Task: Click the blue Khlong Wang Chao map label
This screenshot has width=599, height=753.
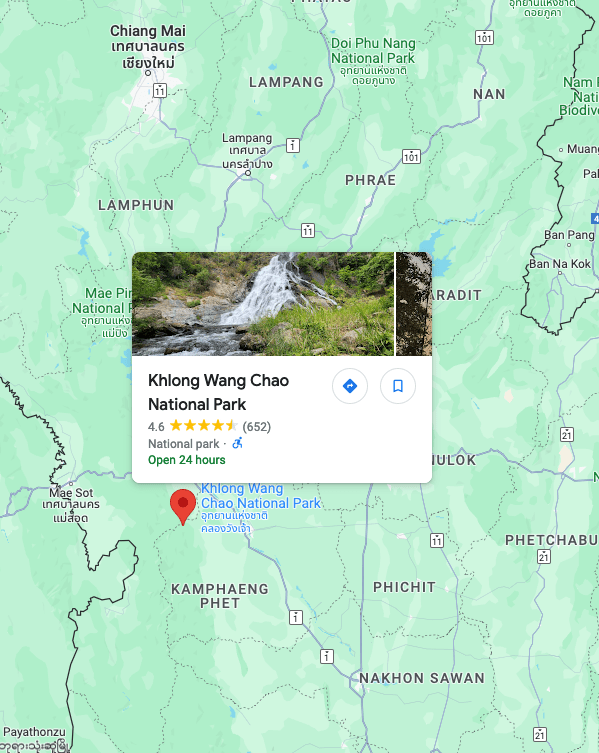Action: click(260, 496)
